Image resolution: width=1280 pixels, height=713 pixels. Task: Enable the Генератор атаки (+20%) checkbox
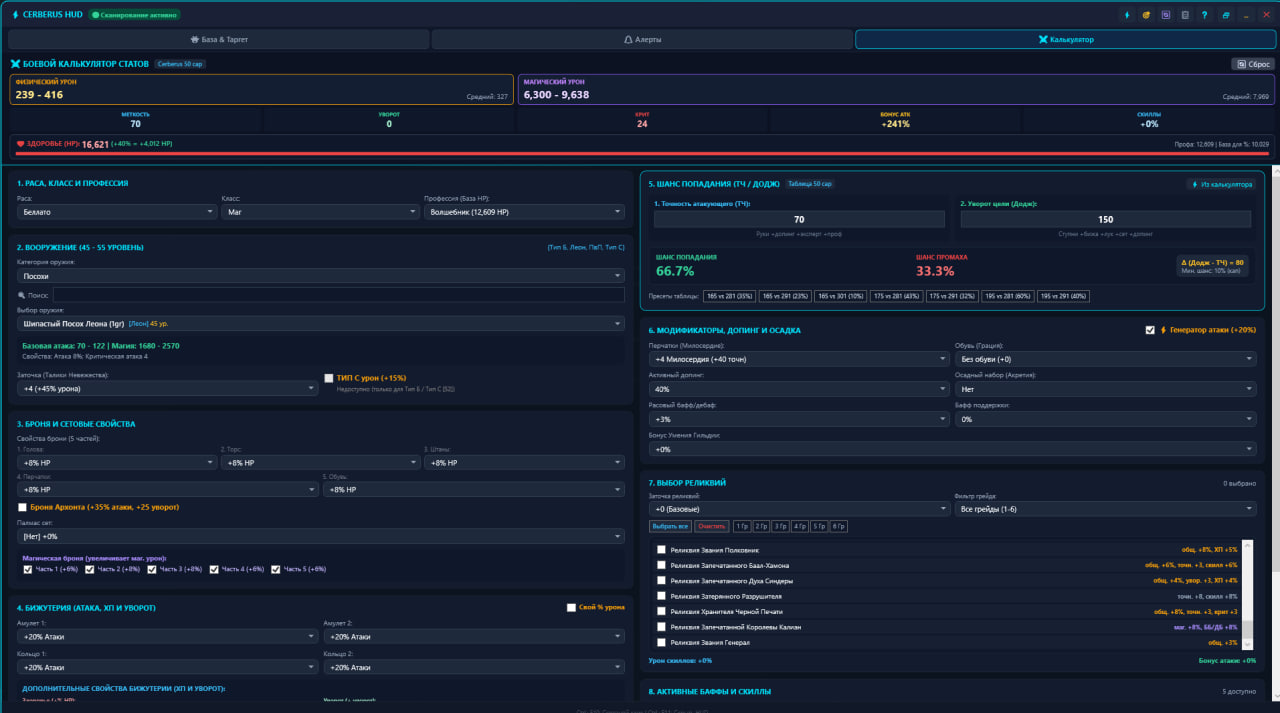1150,330
